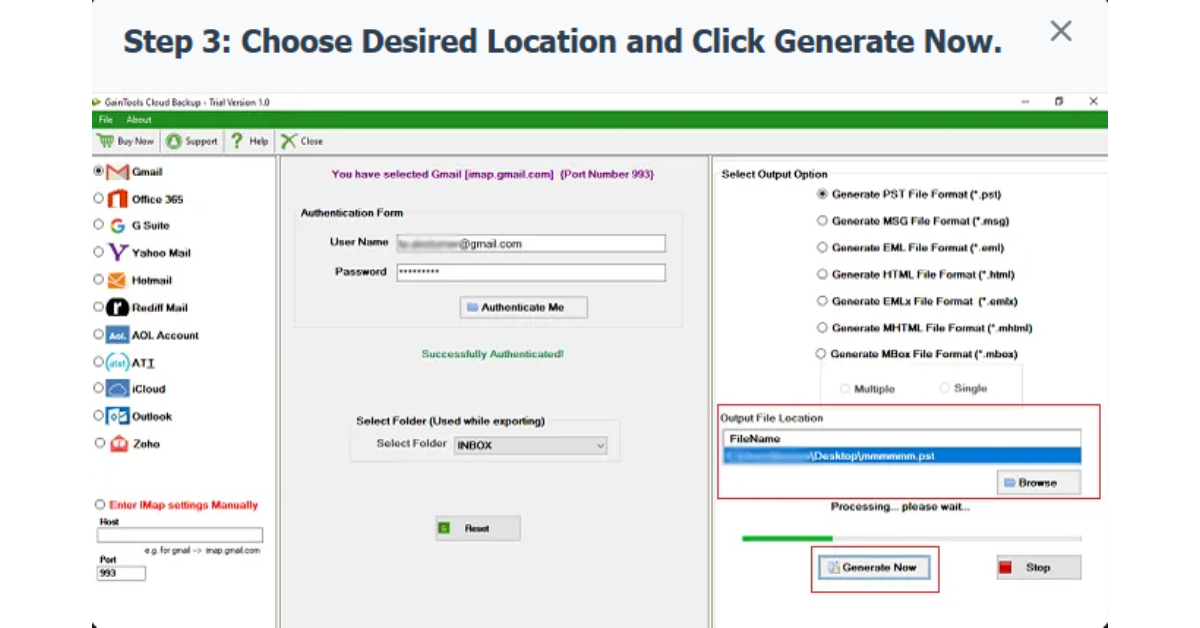Screen dimensions: 1200x628
Task: Select the Hotmail radio button
Action: (x=98, y=280)
